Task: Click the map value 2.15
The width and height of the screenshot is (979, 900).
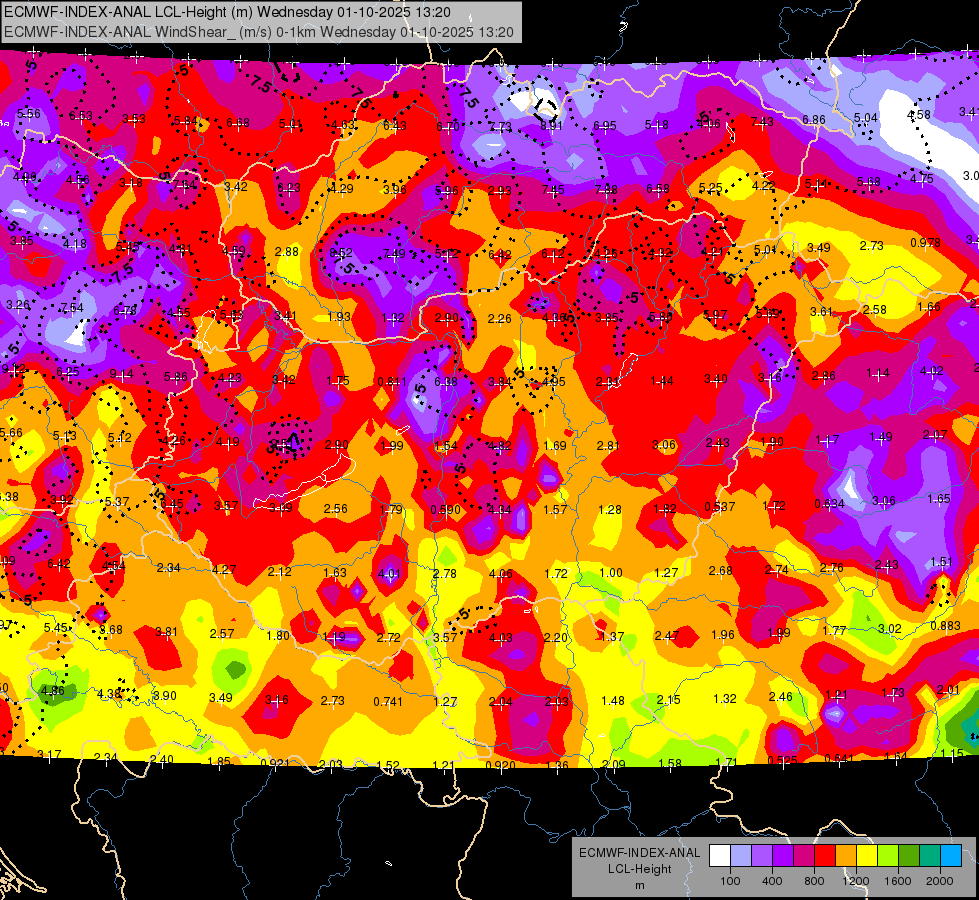Action: click(x=668, y=700)
